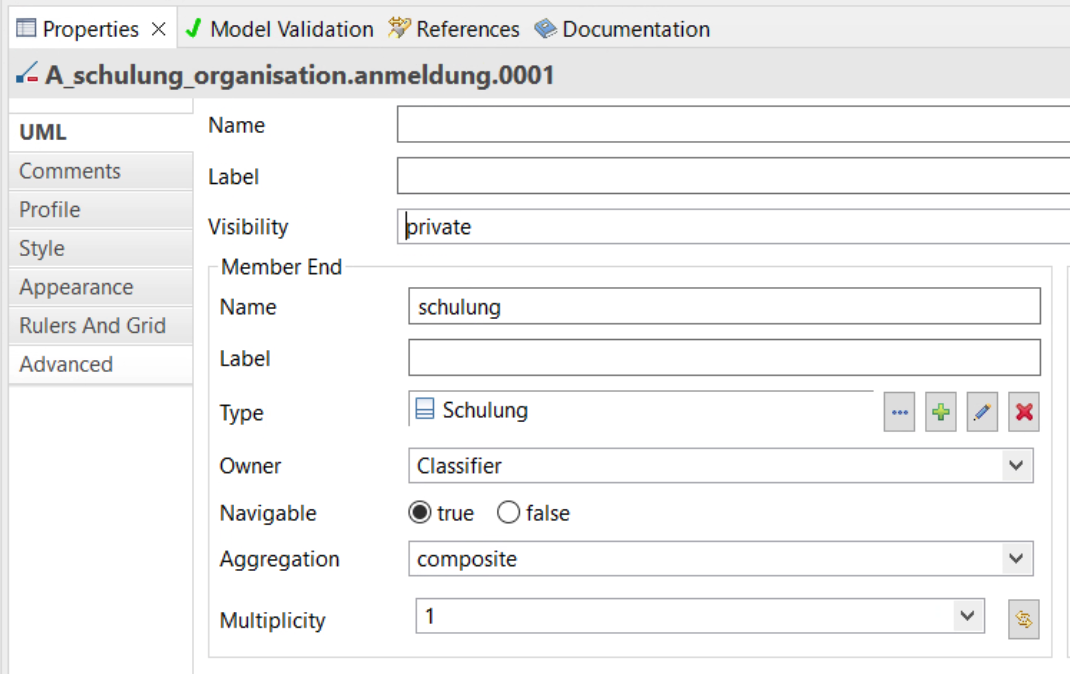Select the Appearance section tab
Image resolution: width=1070 pixels, height=674 pixels.
pyautogui.click(x=101, y=287)
